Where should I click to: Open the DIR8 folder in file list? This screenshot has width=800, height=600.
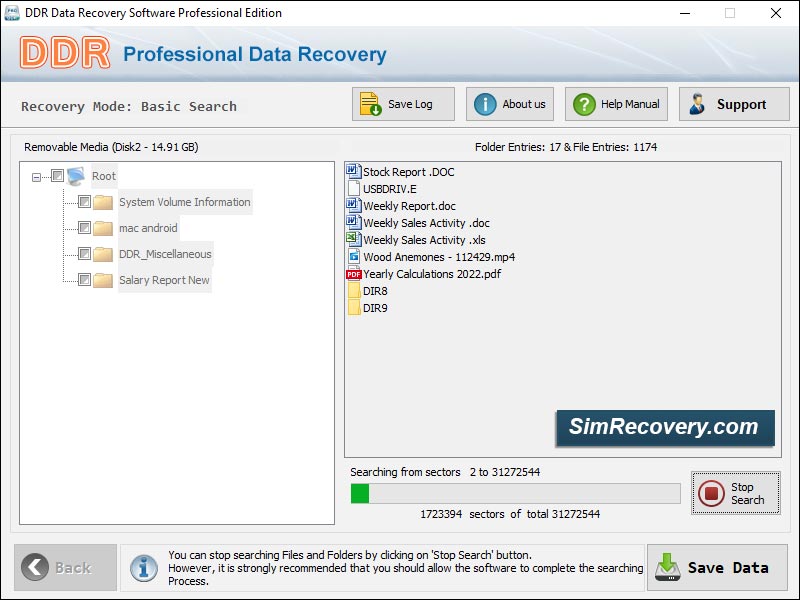[x=374, y=291]
